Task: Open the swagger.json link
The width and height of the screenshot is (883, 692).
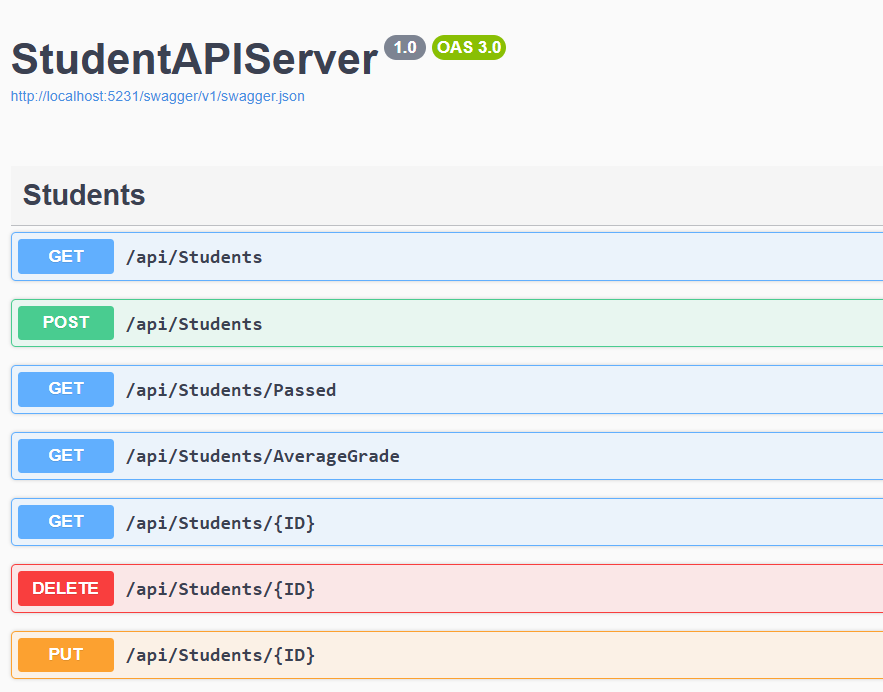Action: point(157,97)
